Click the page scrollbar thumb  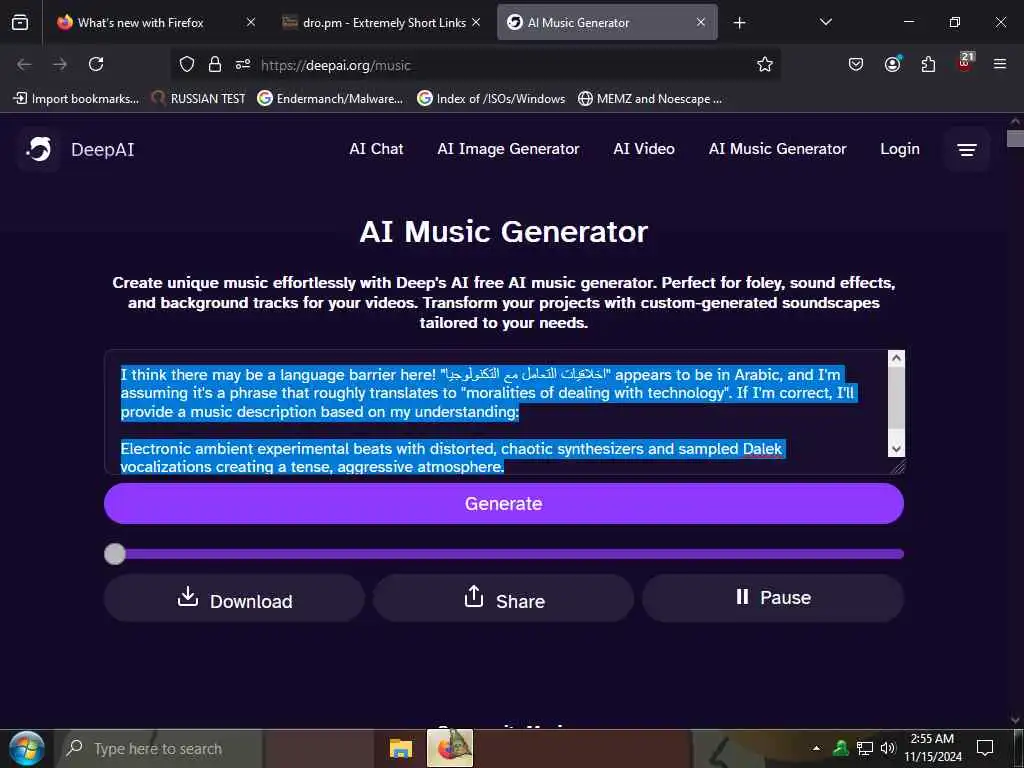(1015, 138)
